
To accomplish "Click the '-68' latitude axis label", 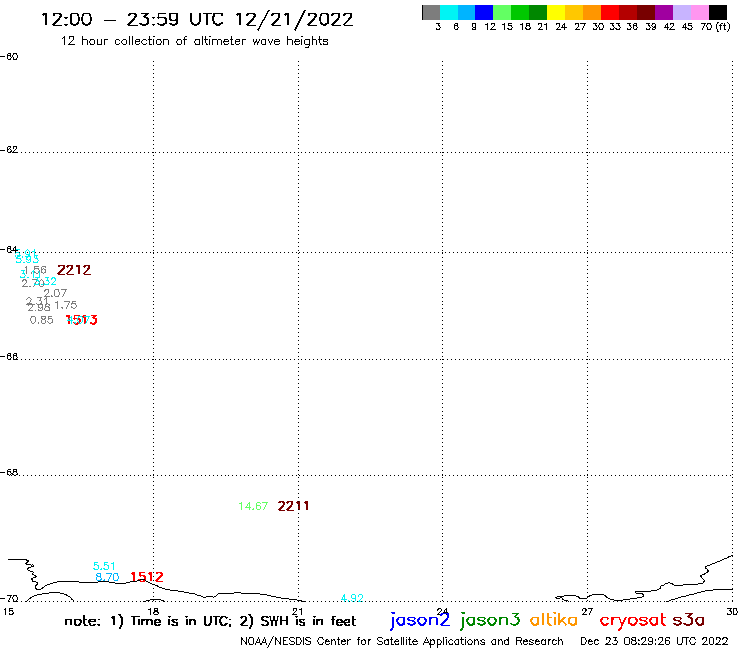I will click(9, 473).
